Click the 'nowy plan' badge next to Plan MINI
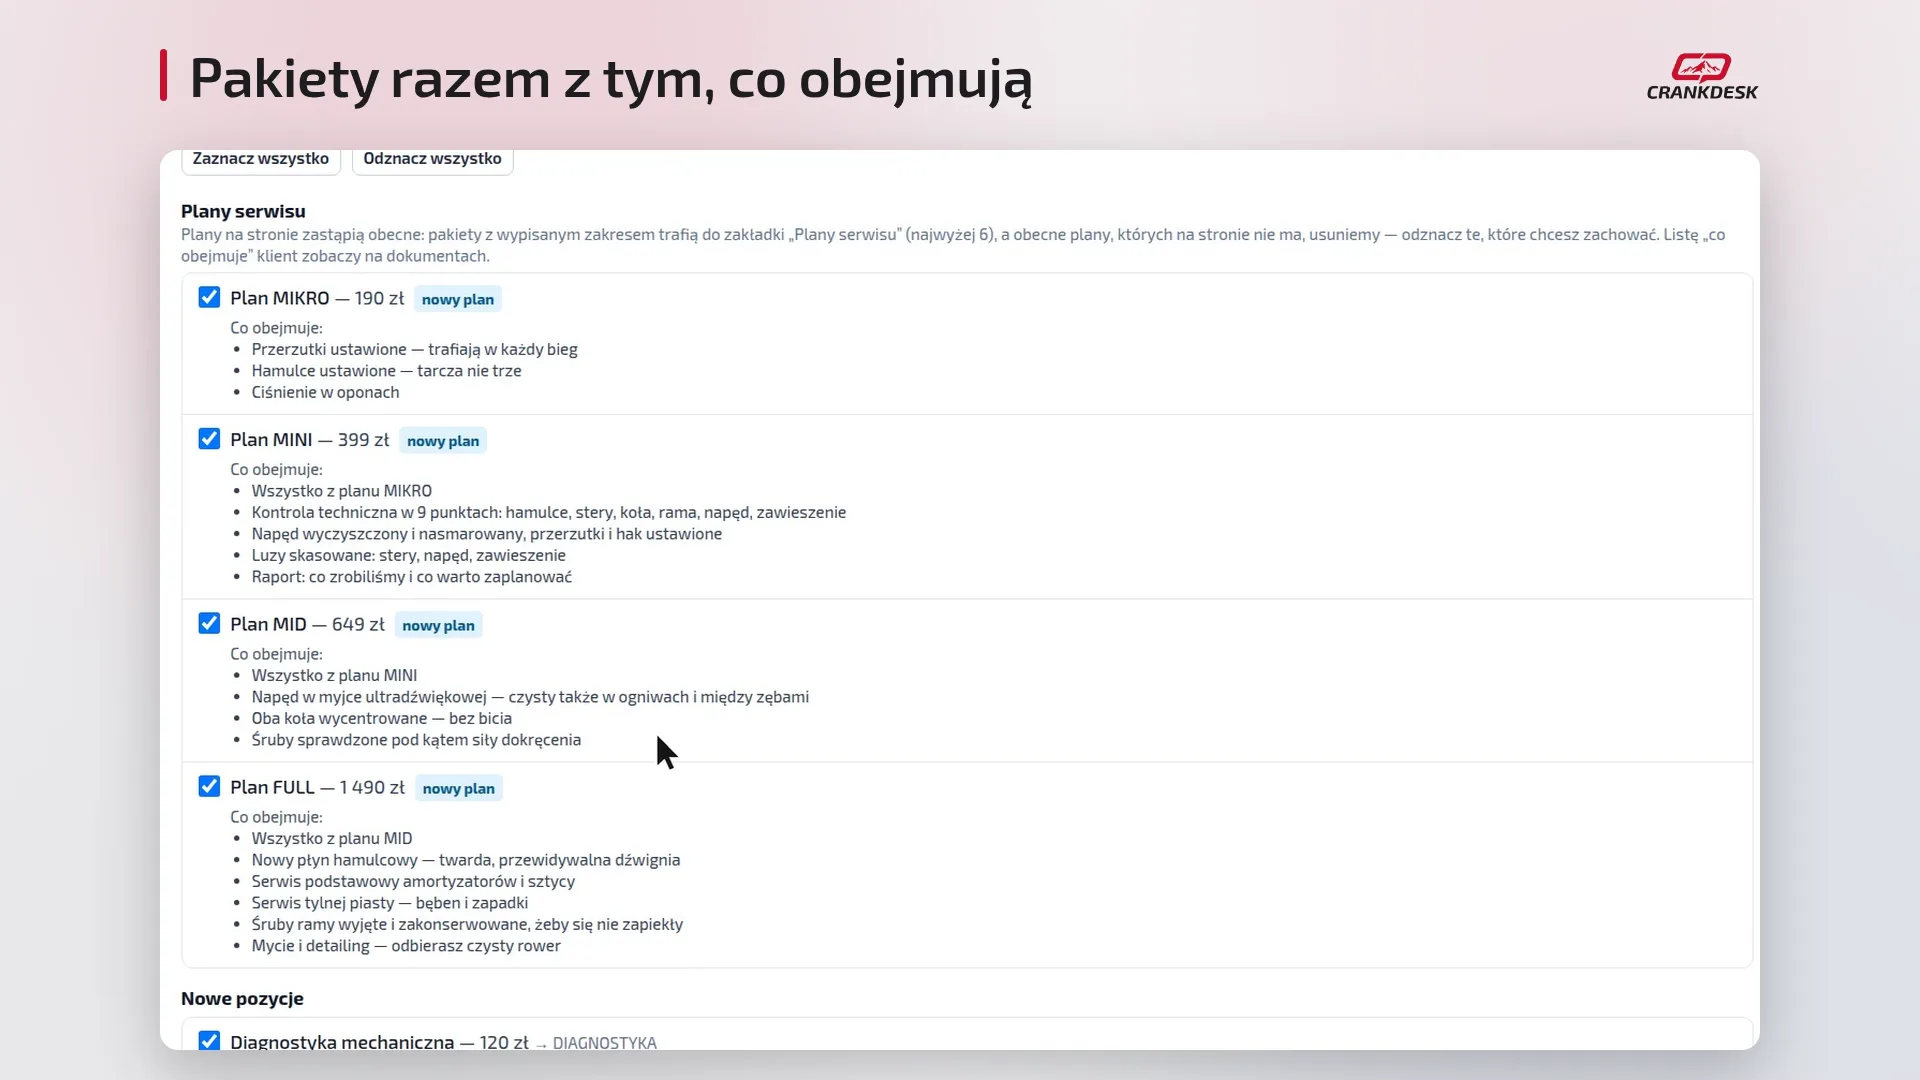Viewport: 1920px width, 1080px height. coord(443,441)
